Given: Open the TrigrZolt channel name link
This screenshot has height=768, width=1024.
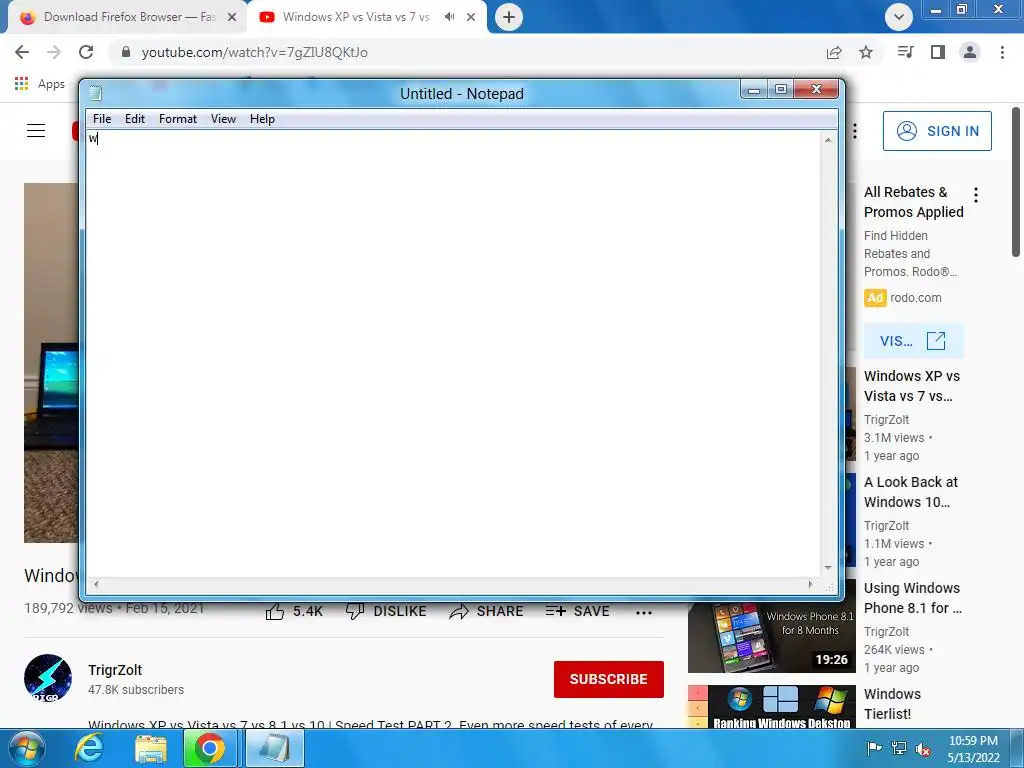Looking at the screenshot, I should coord(115,670).
